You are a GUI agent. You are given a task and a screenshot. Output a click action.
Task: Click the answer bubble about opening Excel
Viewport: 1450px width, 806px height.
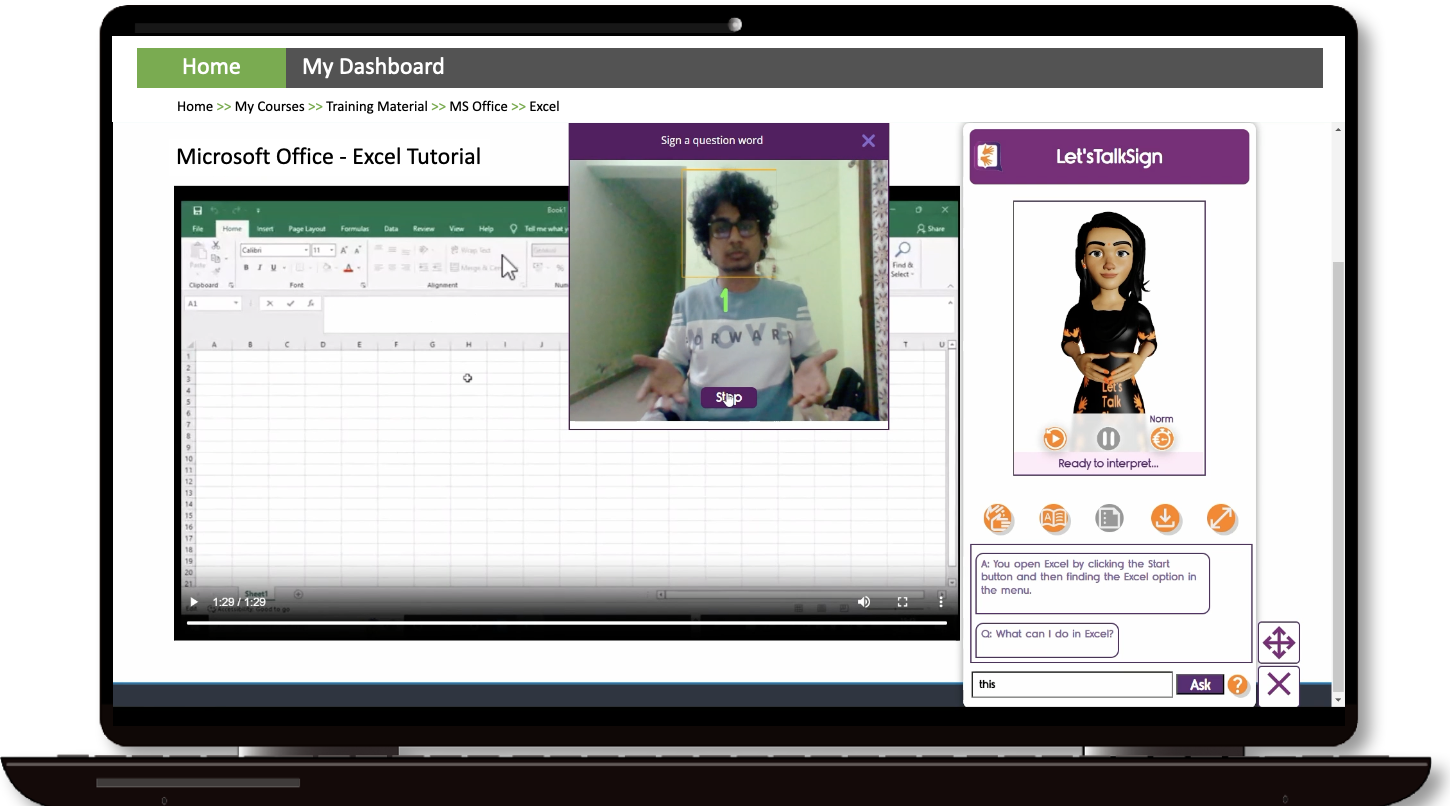(x=1092, y=583)
